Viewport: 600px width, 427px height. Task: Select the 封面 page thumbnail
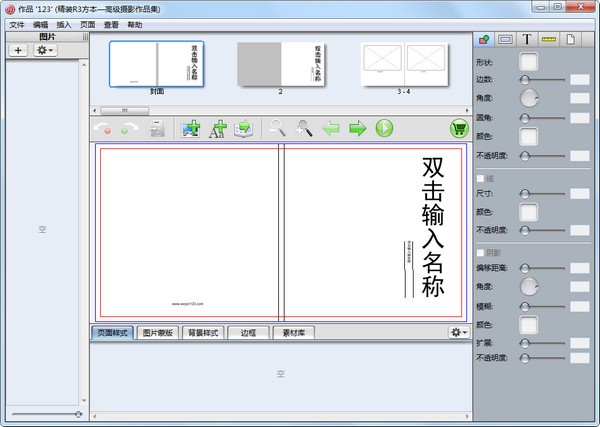(x=157, y=64)
